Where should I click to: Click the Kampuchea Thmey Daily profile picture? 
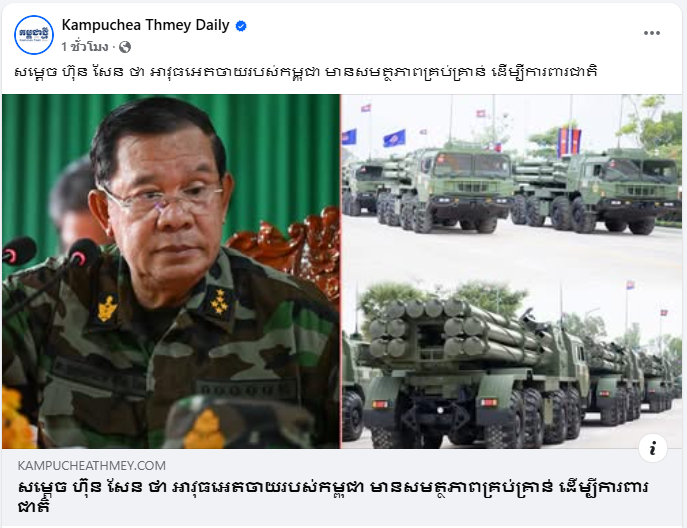coord(34,35)
